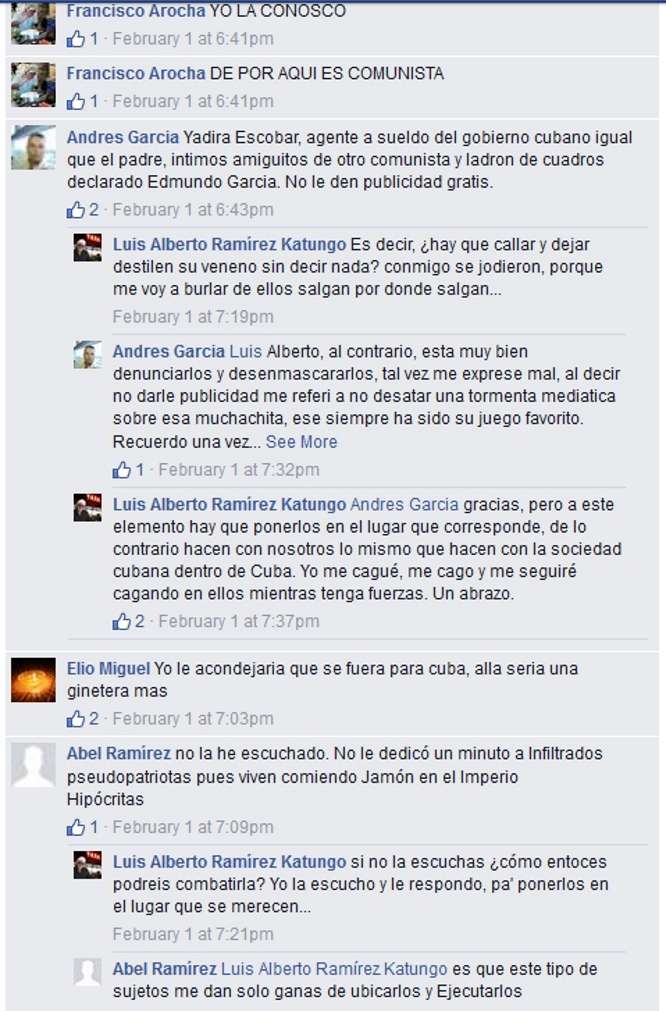Open Andres Garcia's profile photo on top-level comment
Image resolution: width=666 pixels, height=1011 pixels.
point(34,148)
